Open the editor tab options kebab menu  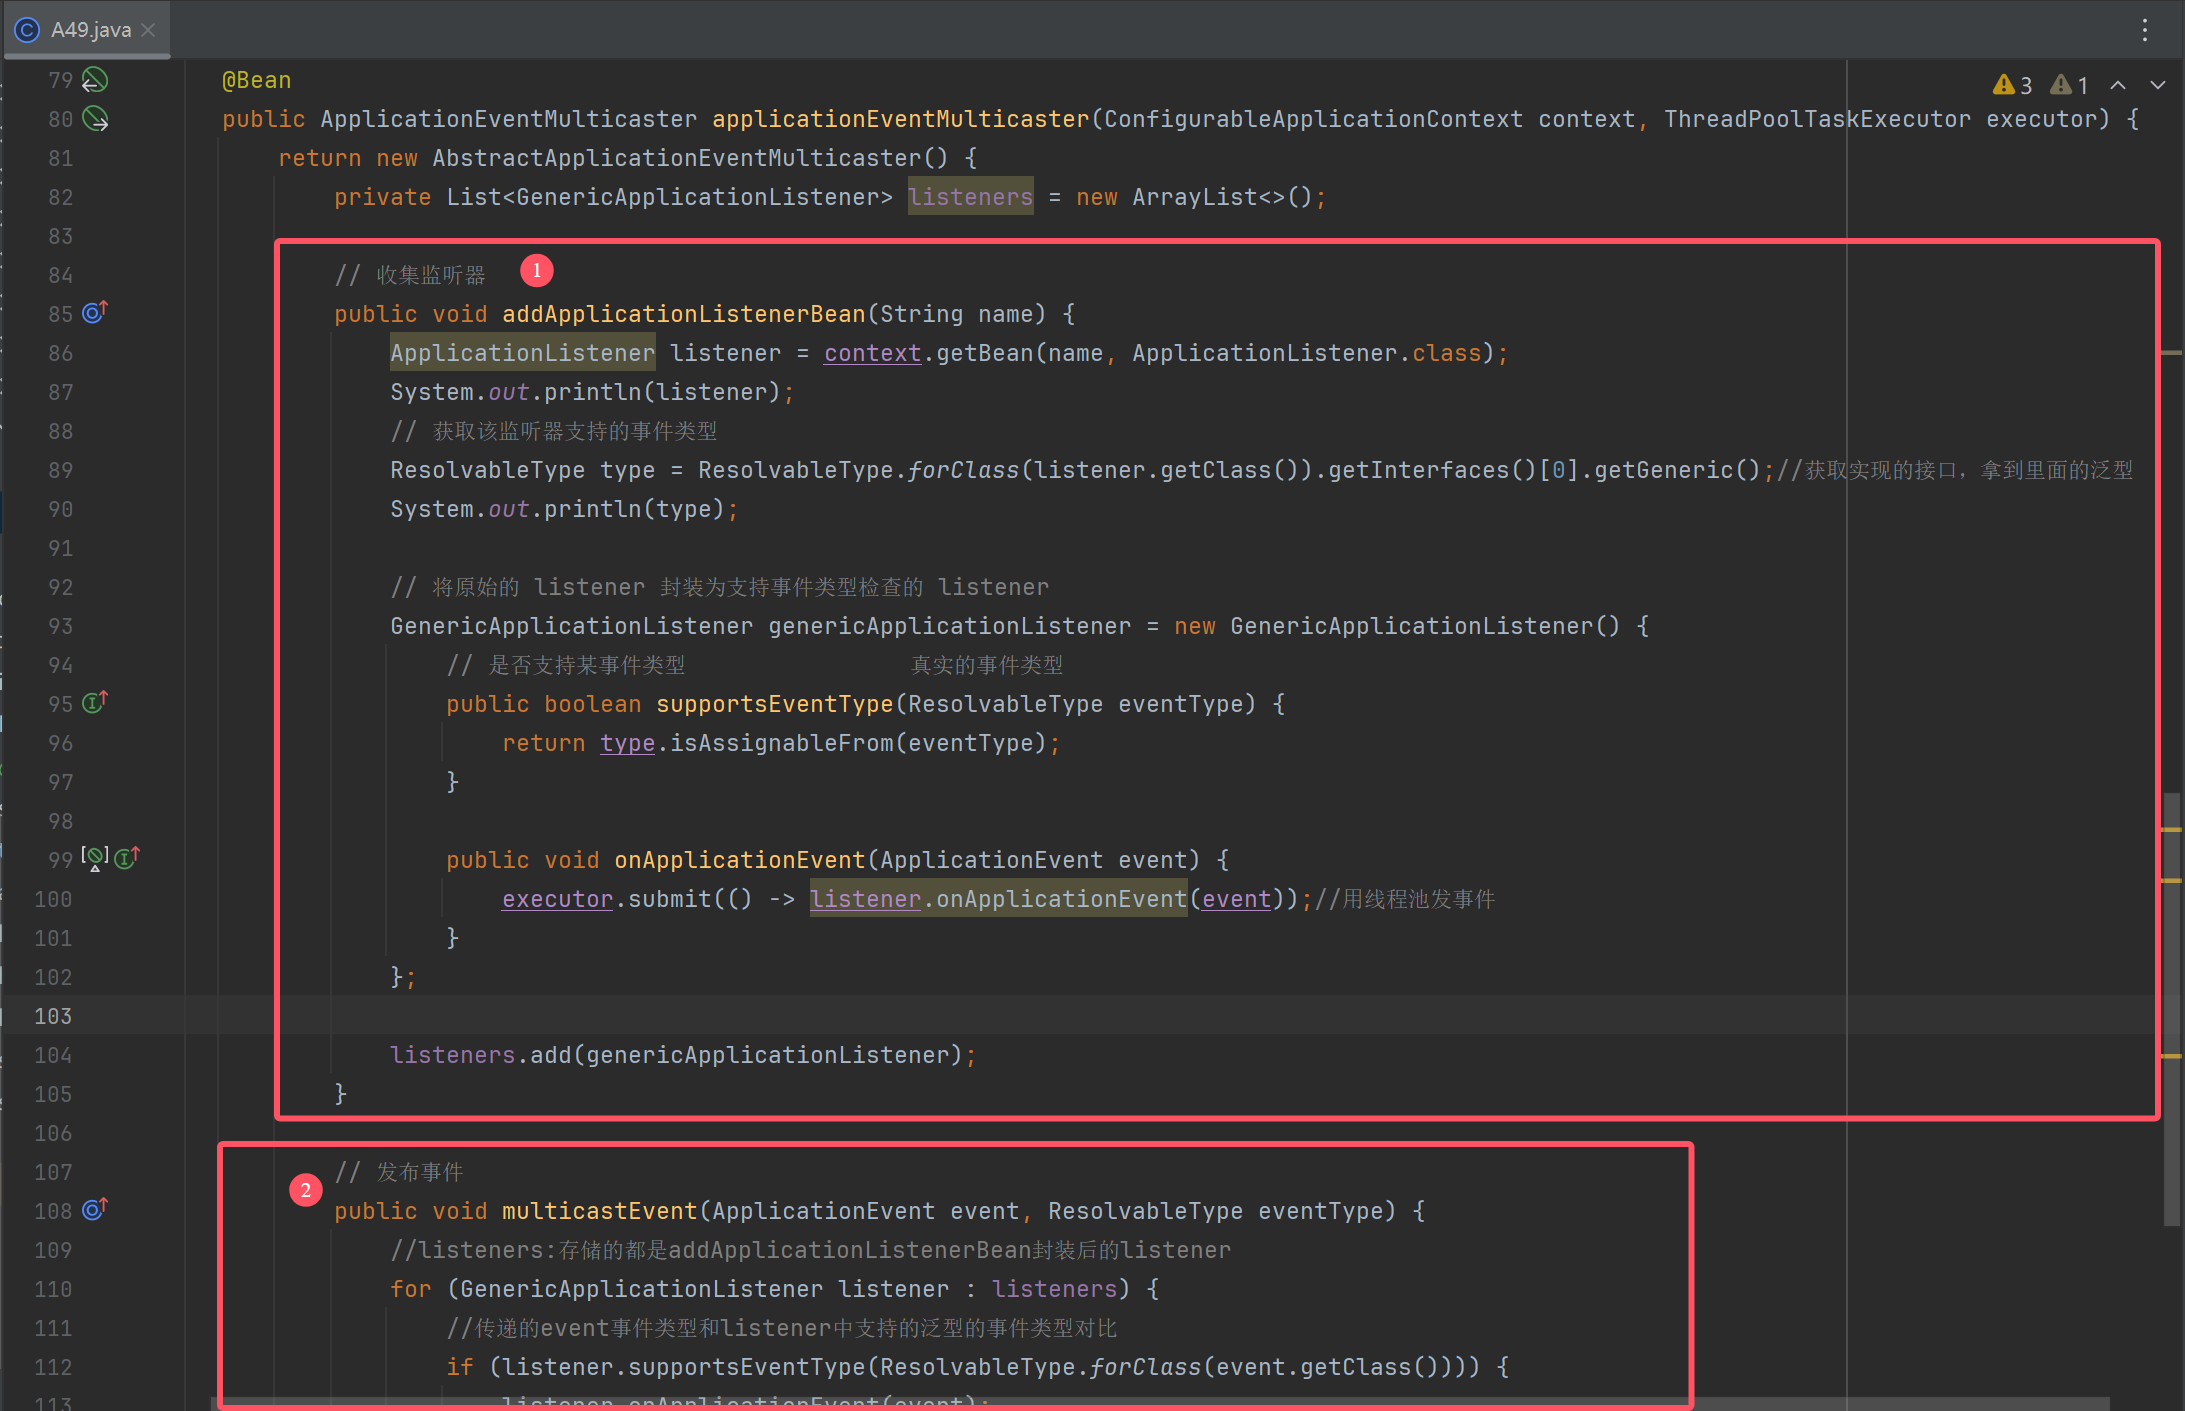2144,30
